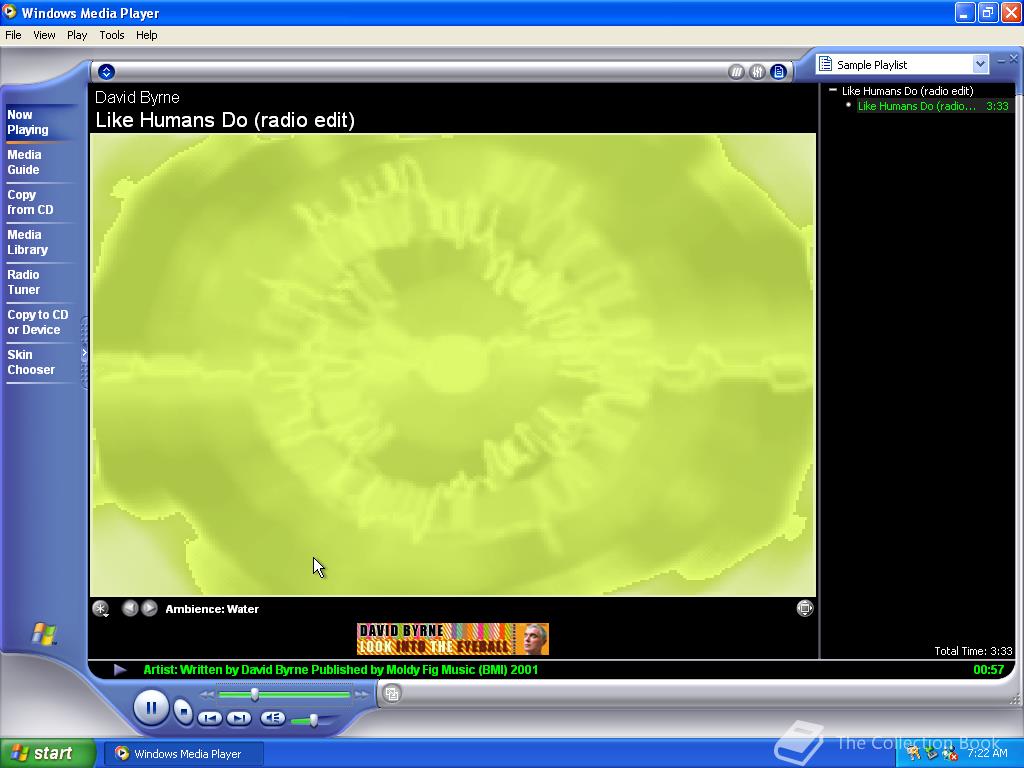The width and height of the screenshot is (1024, 768).
Task: Open the Tools menu
Action: click(x=112, y=35)
